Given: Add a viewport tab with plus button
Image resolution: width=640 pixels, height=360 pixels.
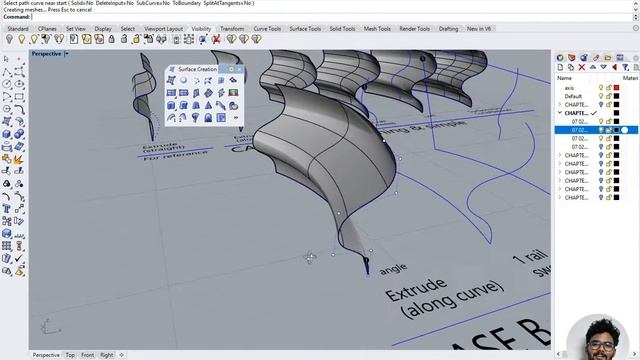Looking at the screenshot, I should pyautogui.click(x=122, y=355).
